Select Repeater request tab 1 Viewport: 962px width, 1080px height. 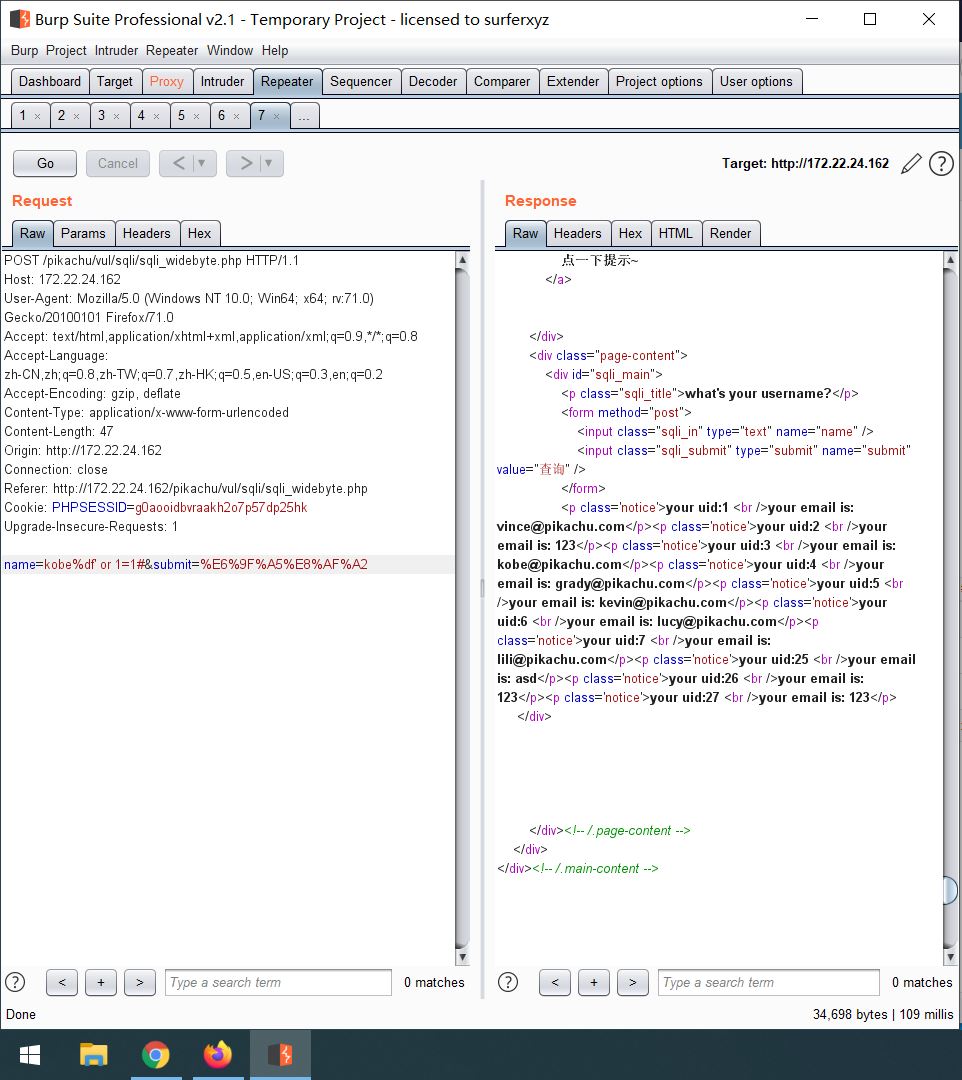pyautogui.click(x=23, y=115)
